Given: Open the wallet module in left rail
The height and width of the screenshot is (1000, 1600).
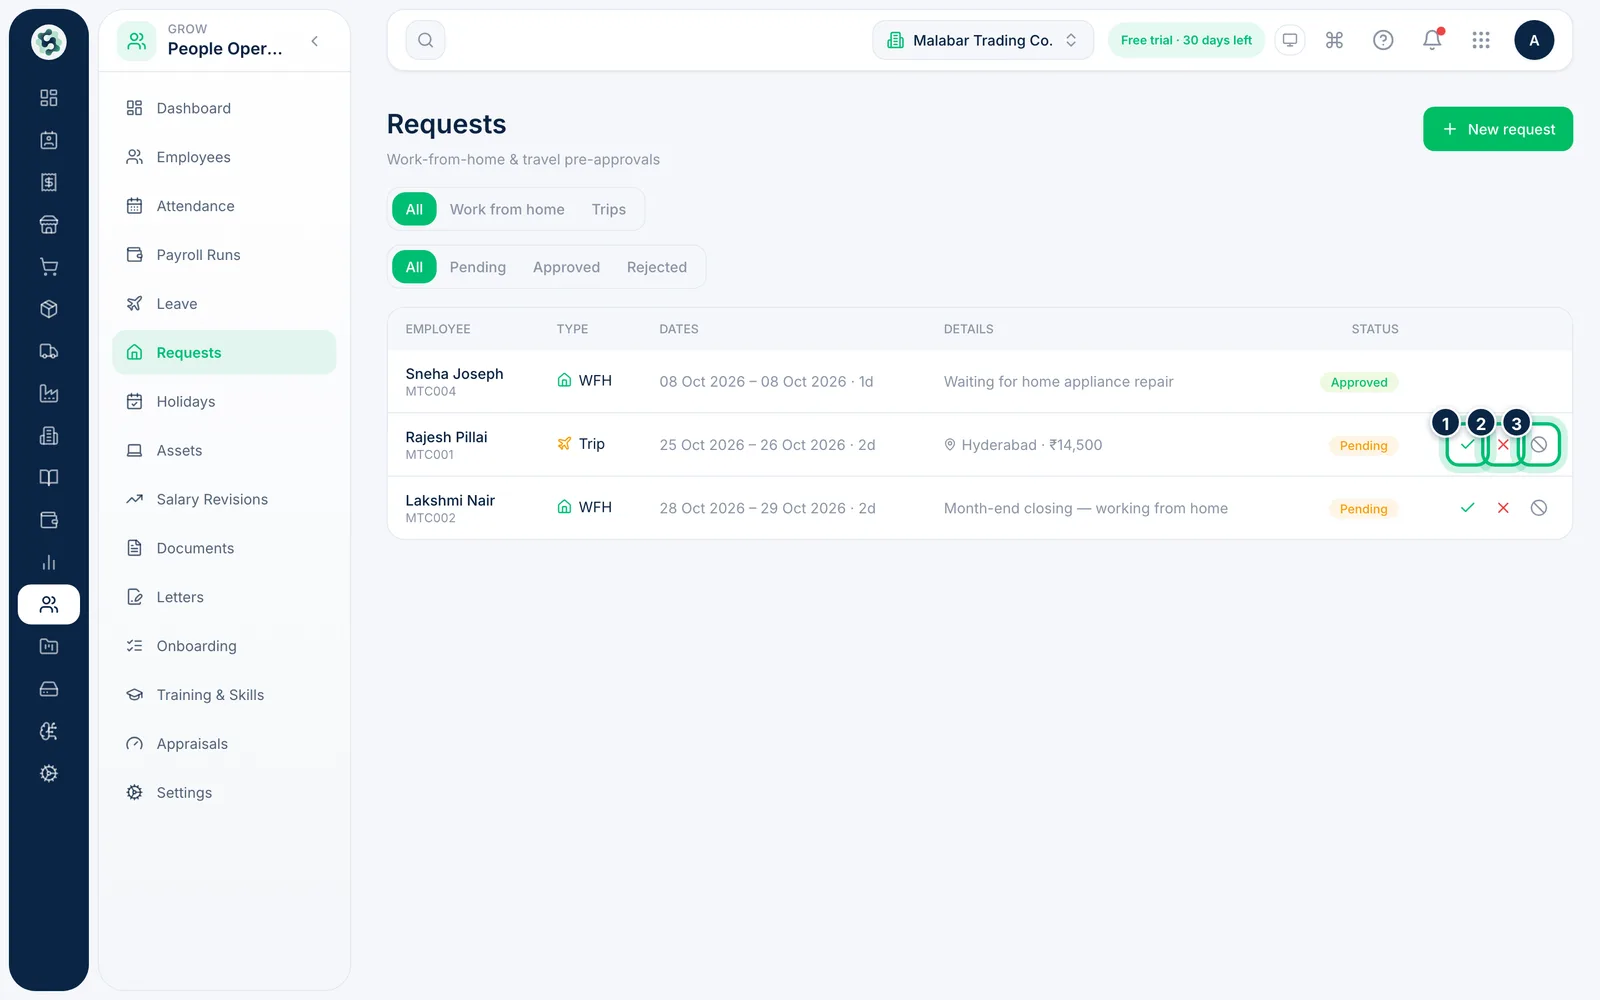Looking at the screenshot, I should coord(48,520).
